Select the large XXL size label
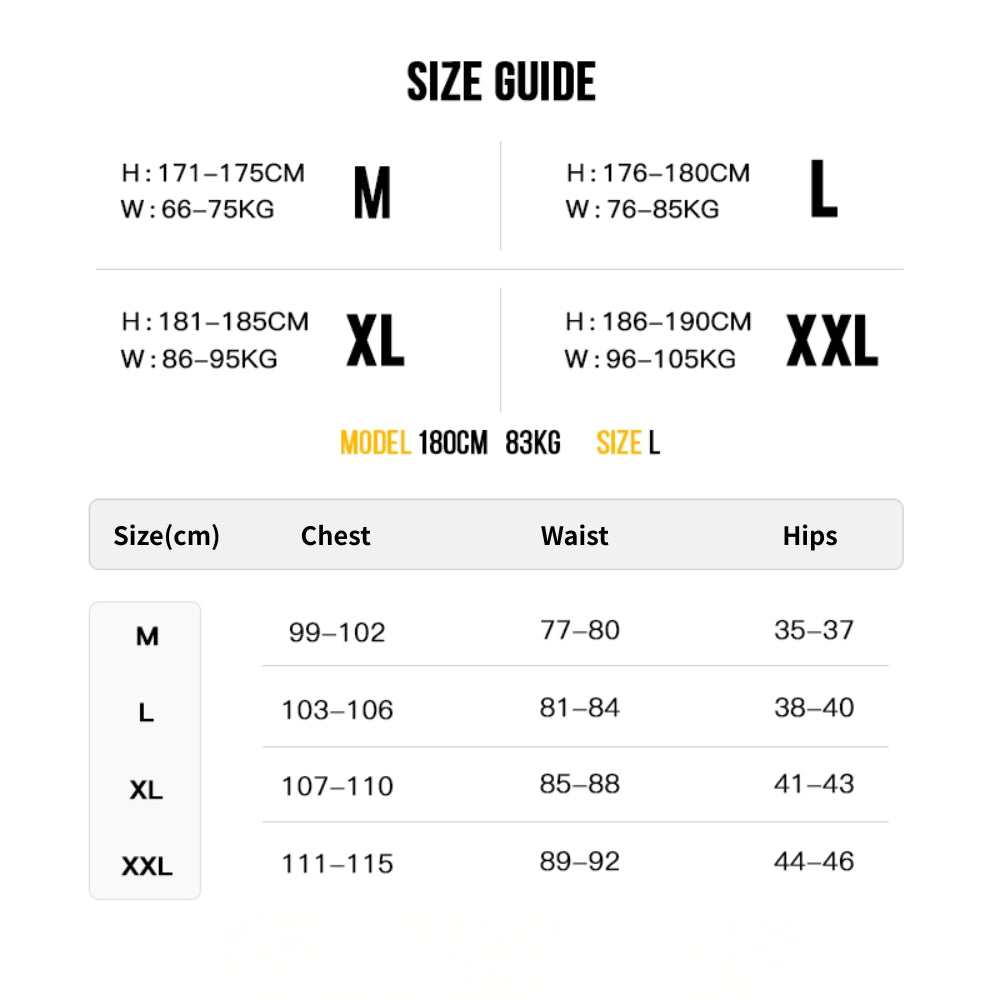 831,340
